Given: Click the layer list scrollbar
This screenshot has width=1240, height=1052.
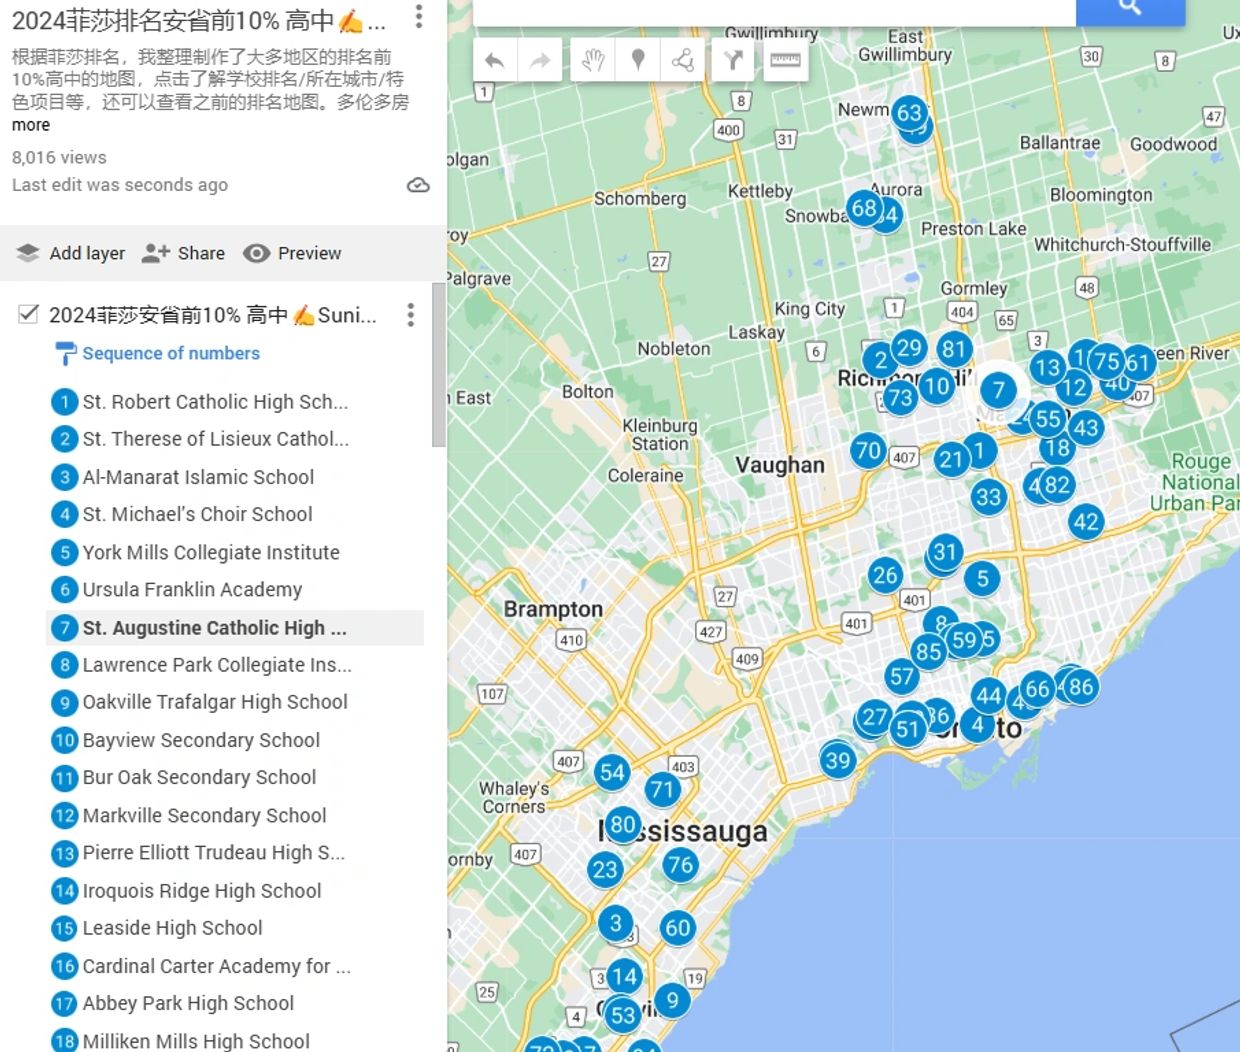Looking at the screenshot, I should [438, 365].
